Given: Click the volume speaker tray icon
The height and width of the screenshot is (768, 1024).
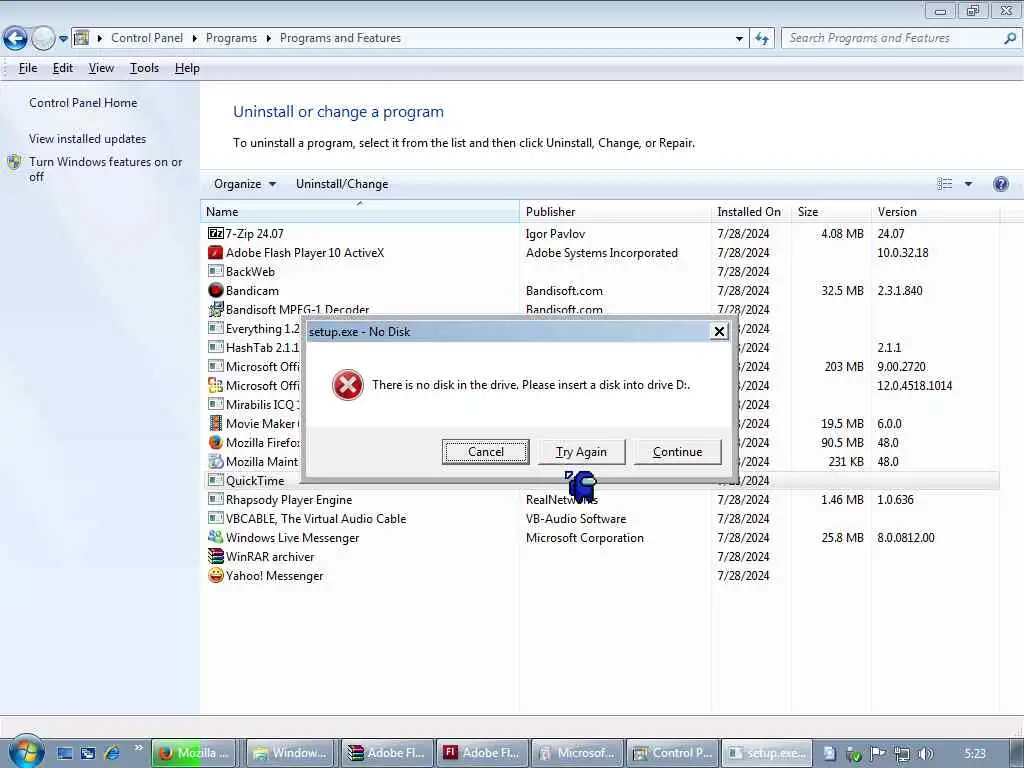Looking at the screenshot, I should tap(925, 754).
